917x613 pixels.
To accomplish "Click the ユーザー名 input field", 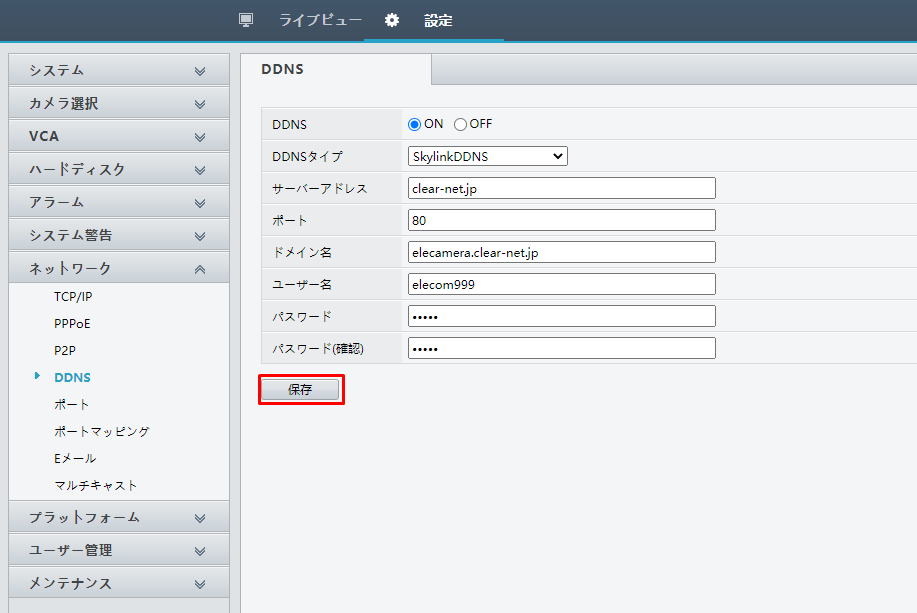I will point(562,284).
